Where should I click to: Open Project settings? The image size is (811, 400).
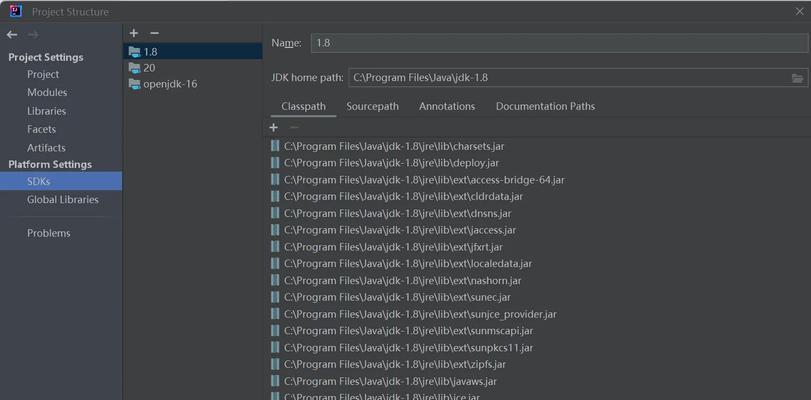(x=43, y=75)
